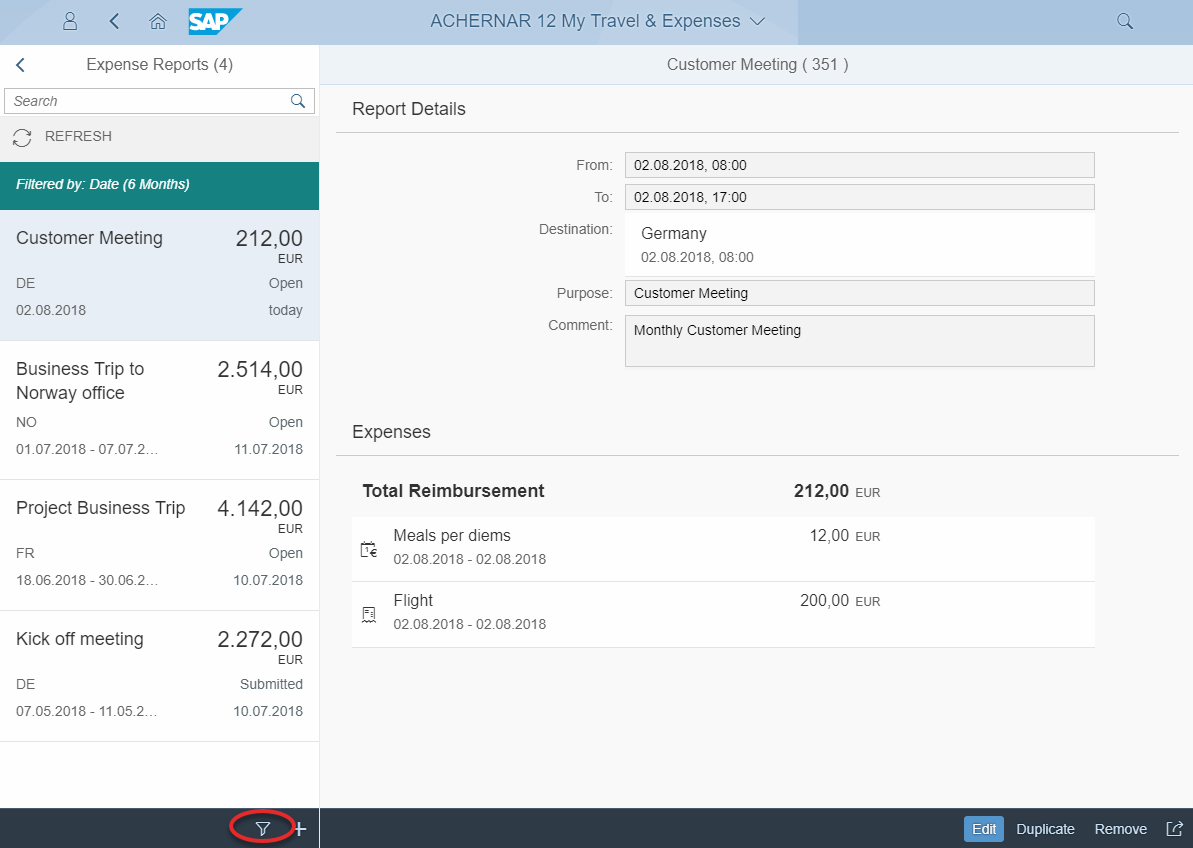Open the Meals per diems expense row

(x=723, y=549)
